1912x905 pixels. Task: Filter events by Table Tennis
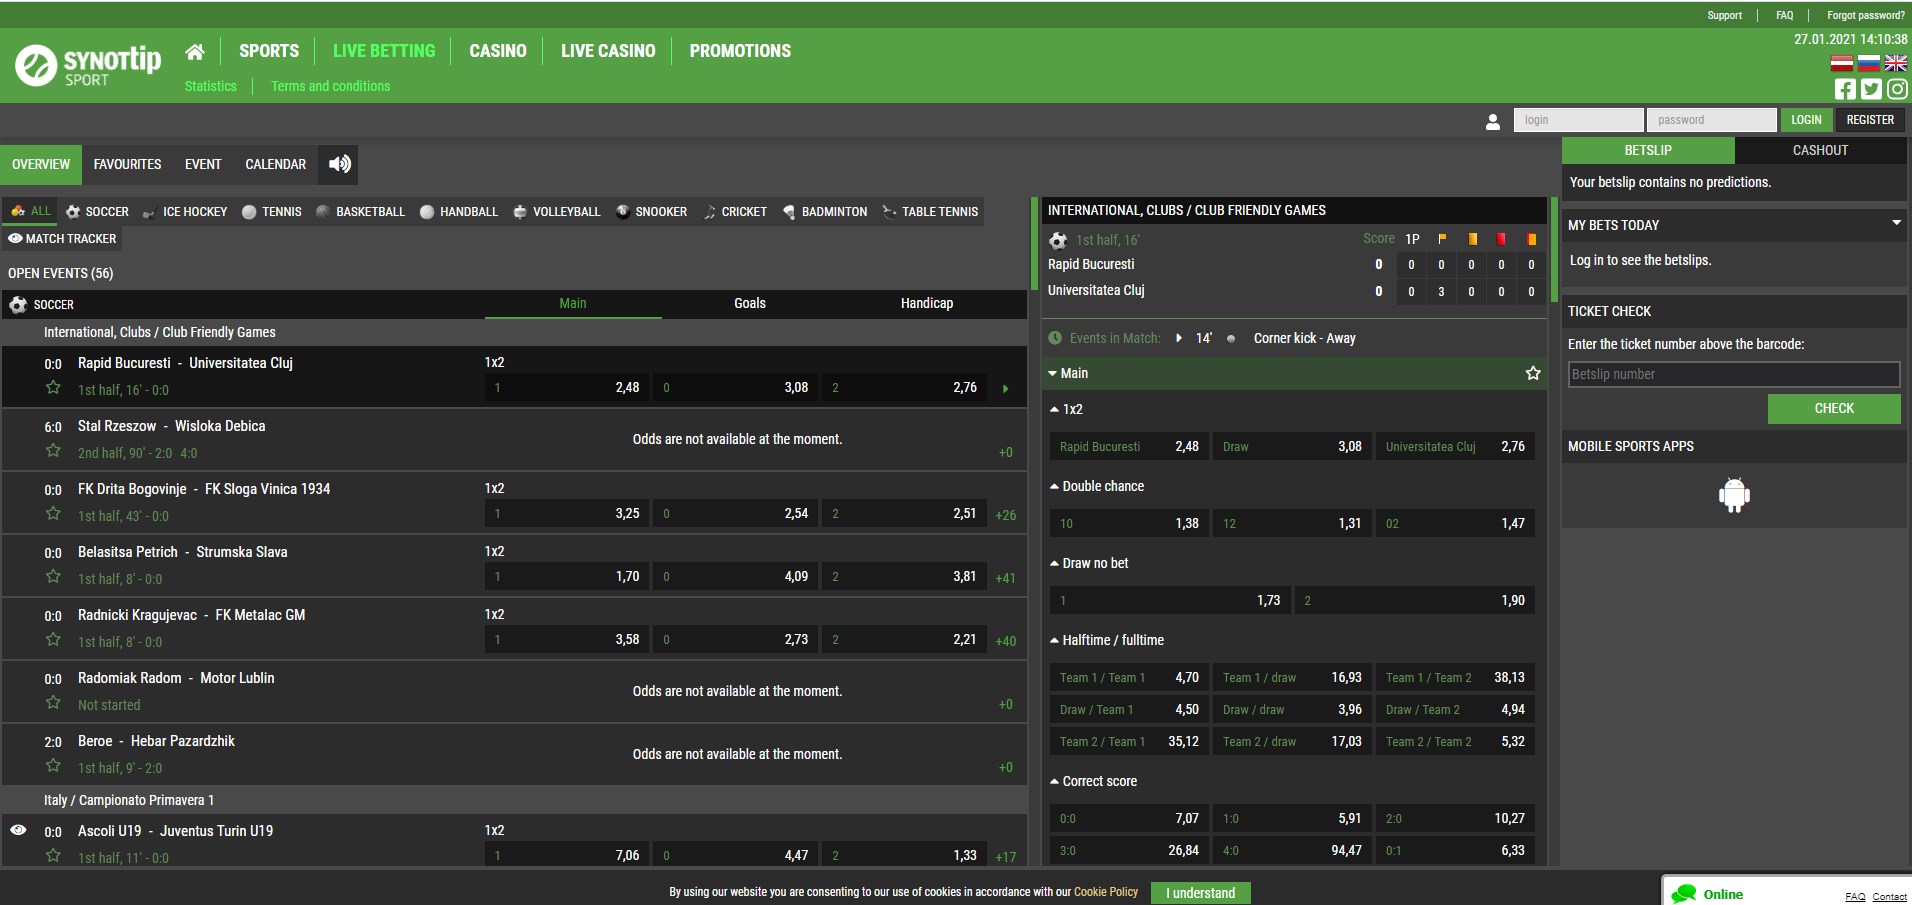click(x=930, y=211)
